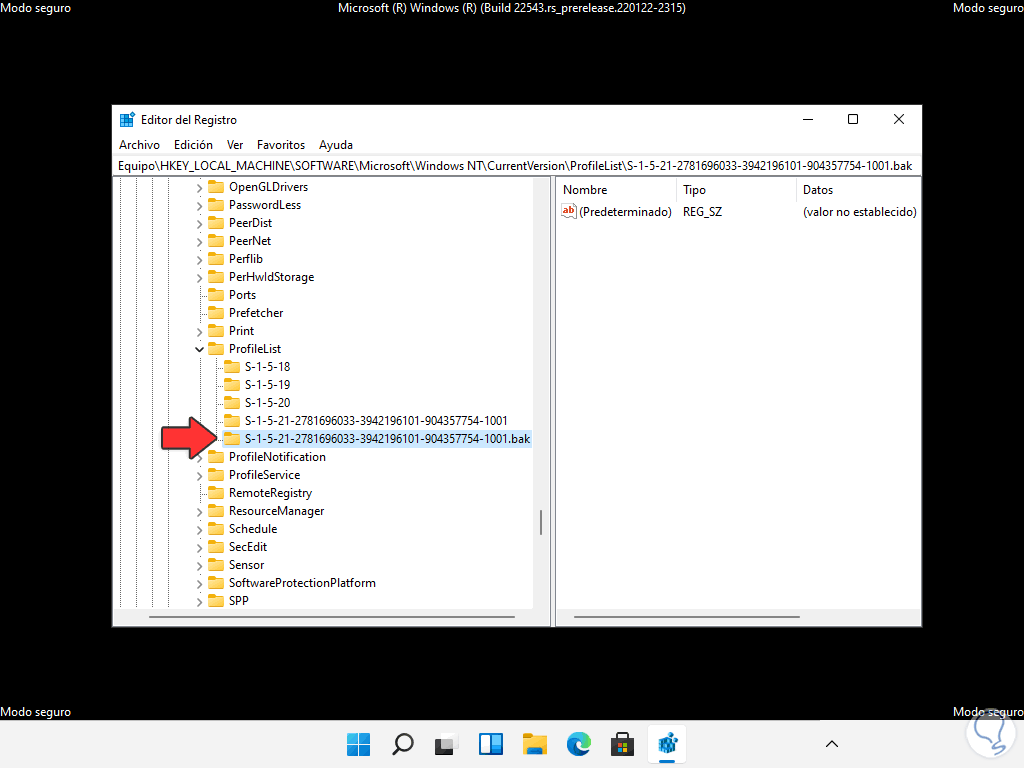Image resolution: width=1024 pixels, height=768 pixels.
Task: Open the Edición menu
Action: coord(193,145)
